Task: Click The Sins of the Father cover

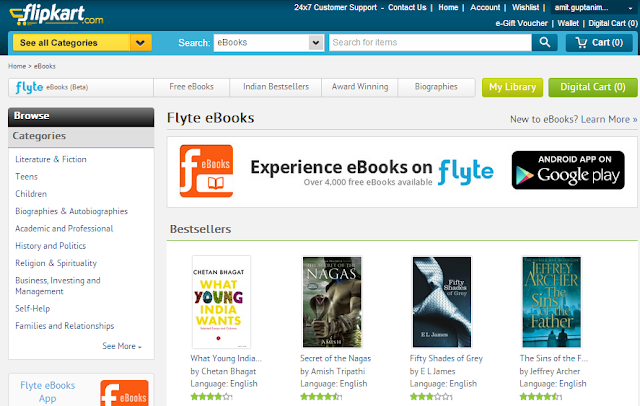Action: click(551, 302)
